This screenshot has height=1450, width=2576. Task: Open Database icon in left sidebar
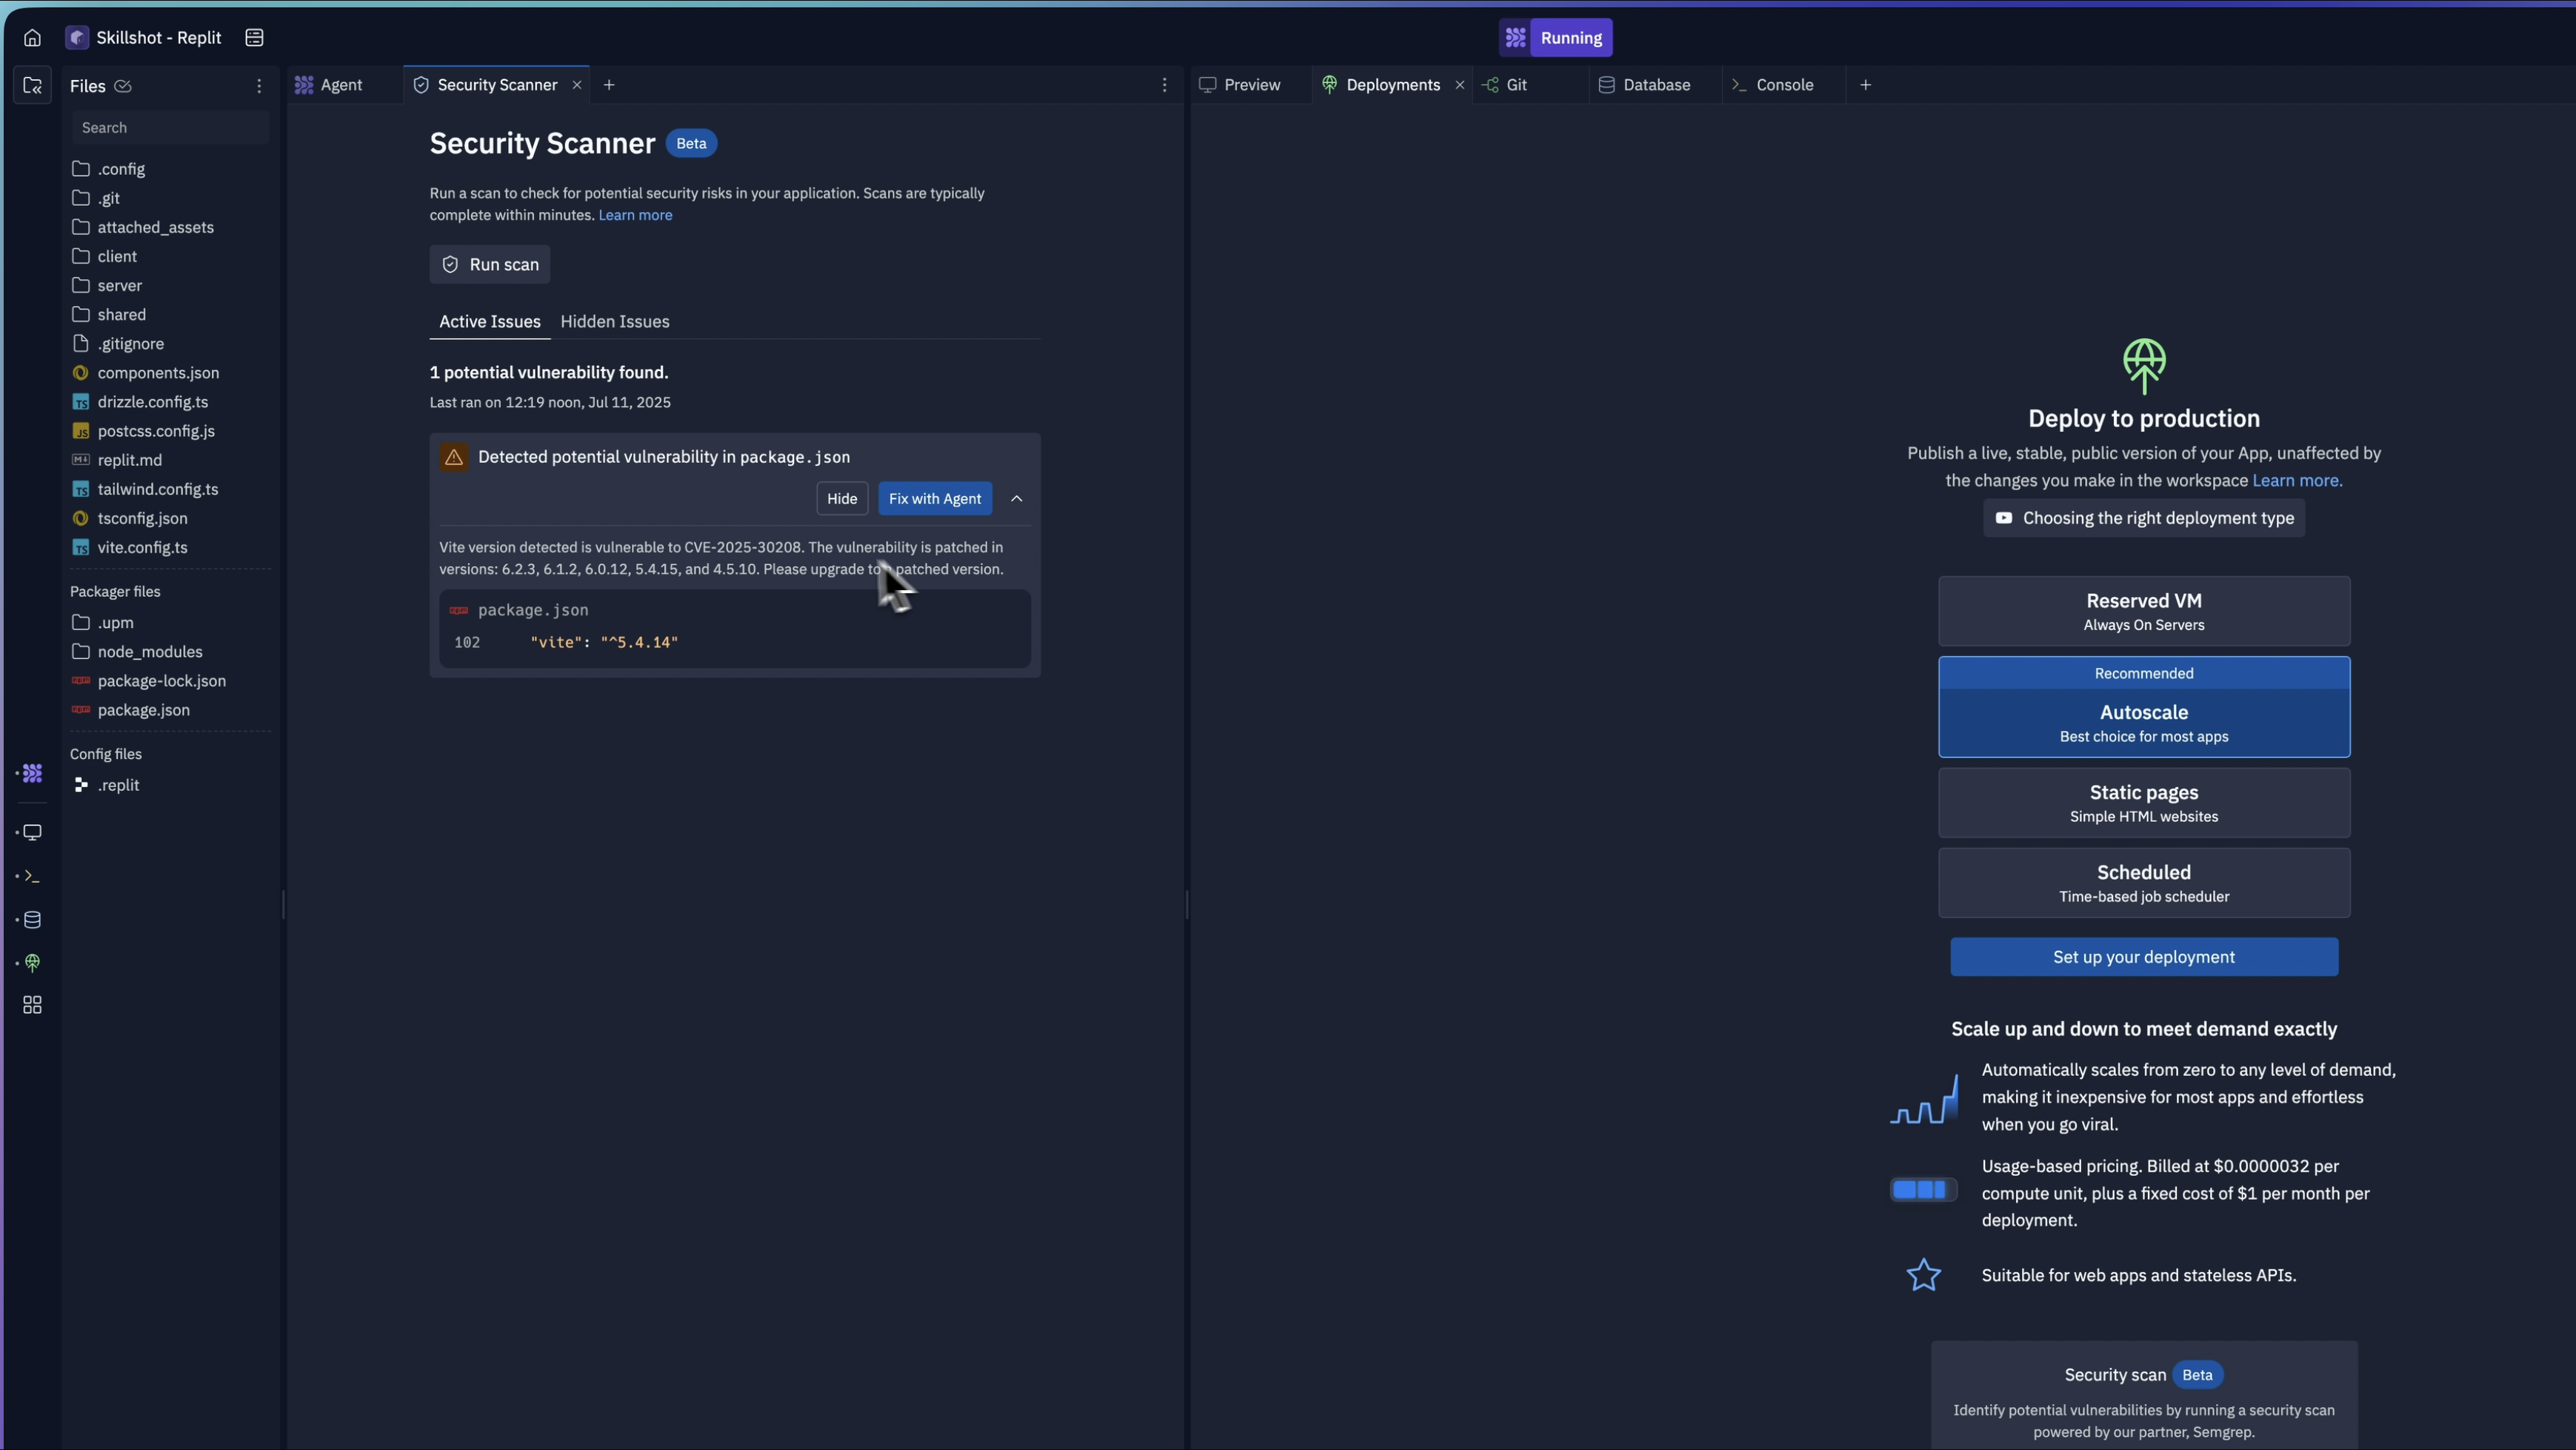coord(32,920)
